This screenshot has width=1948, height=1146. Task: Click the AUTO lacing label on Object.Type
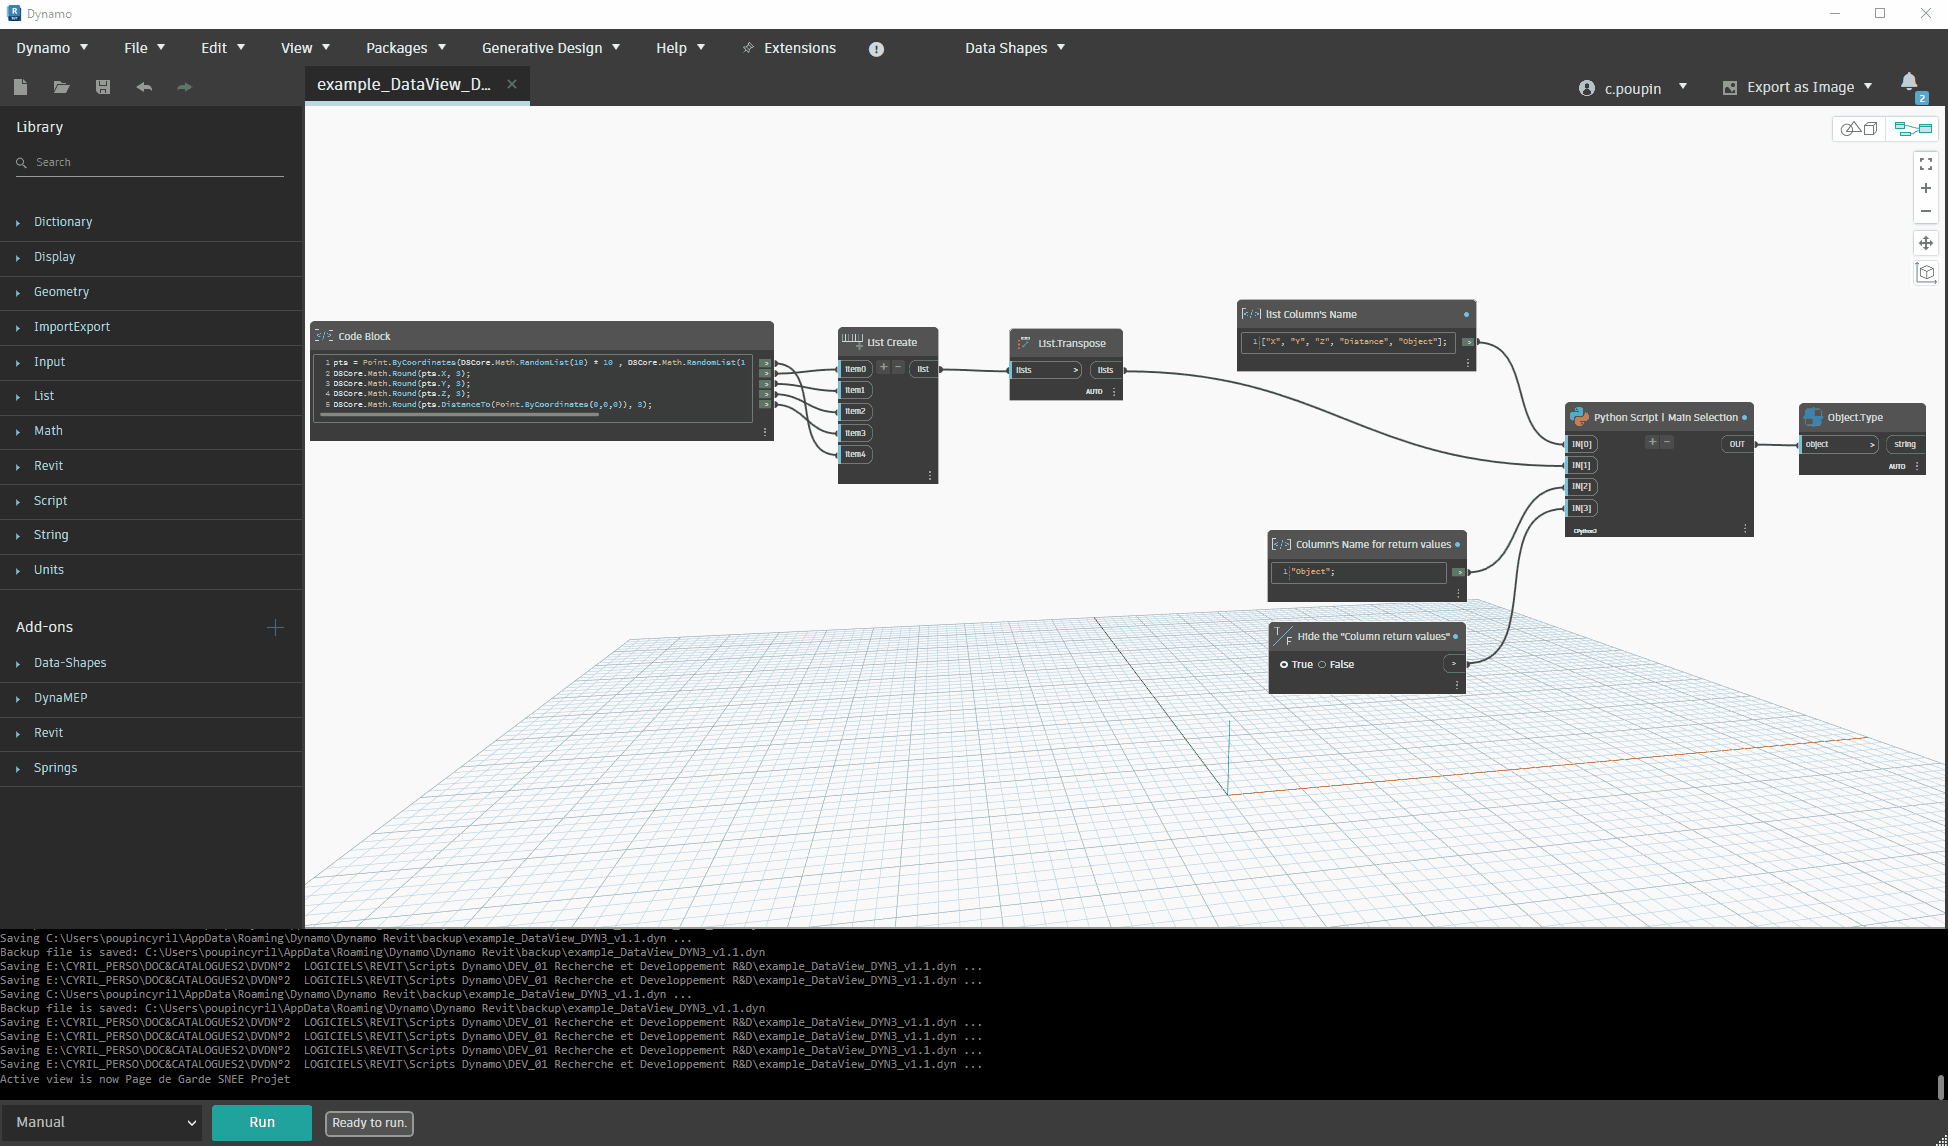(x=1897, y=466)
